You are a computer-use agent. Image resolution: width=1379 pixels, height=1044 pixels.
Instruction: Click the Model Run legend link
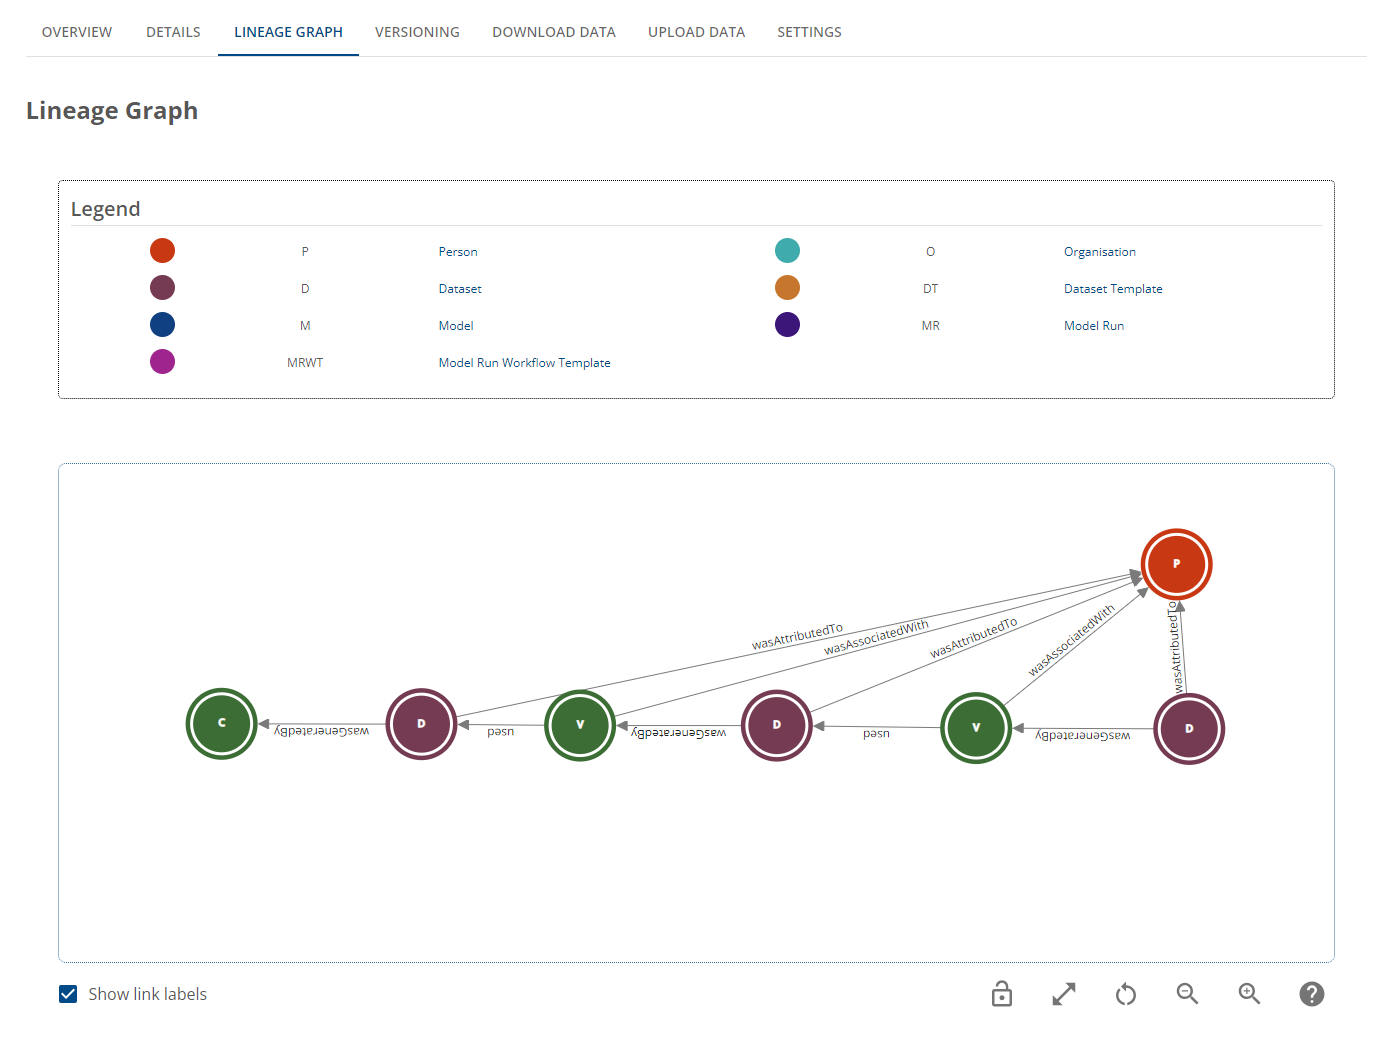tap(1094, 326)
